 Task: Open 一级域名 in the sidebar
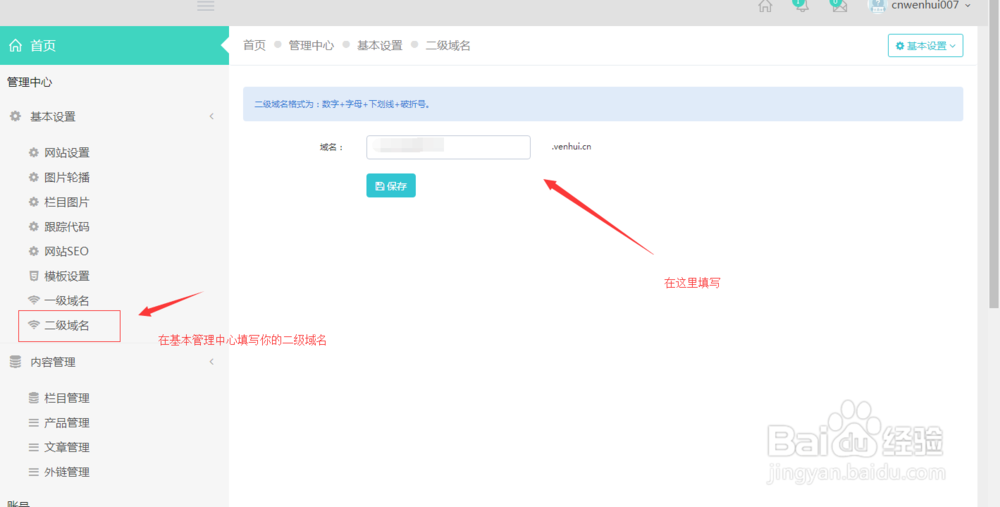click(x=67, y=301)
